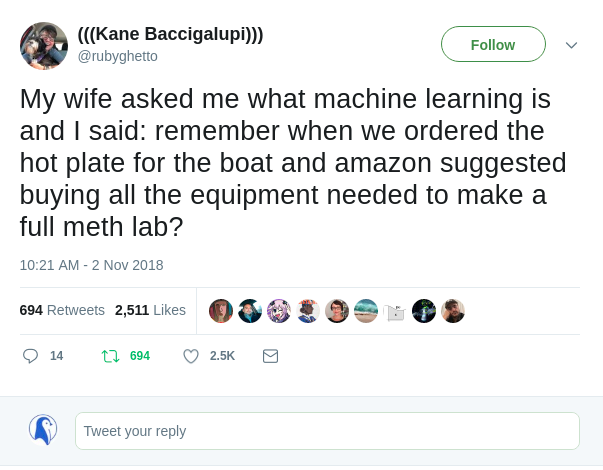
Task: Open the liker avatar with white folder image
Action: [395, 311]
